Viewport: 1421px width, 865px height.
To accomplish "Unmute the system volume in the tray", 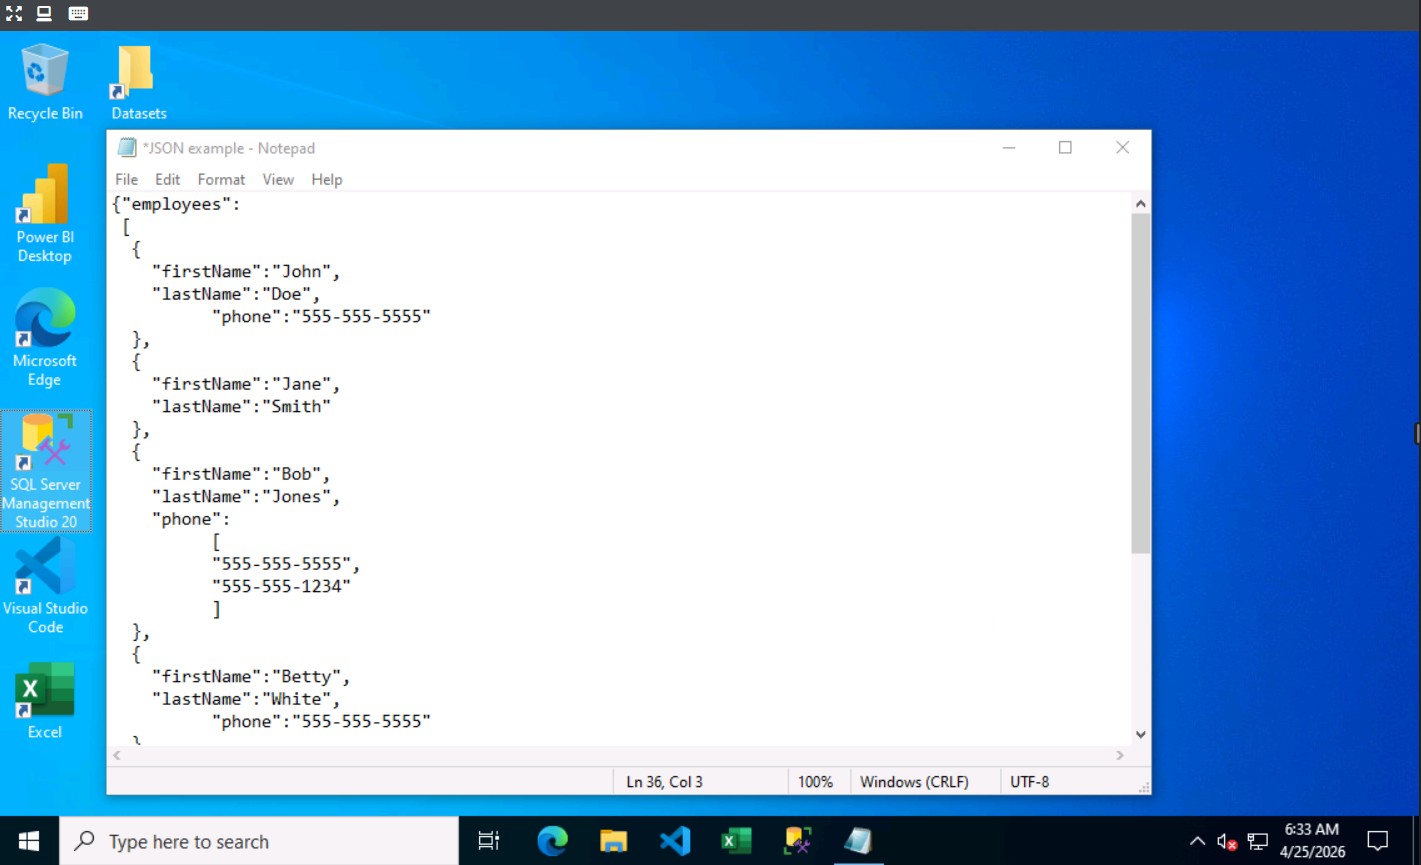I will click(x=1225, y=842).
